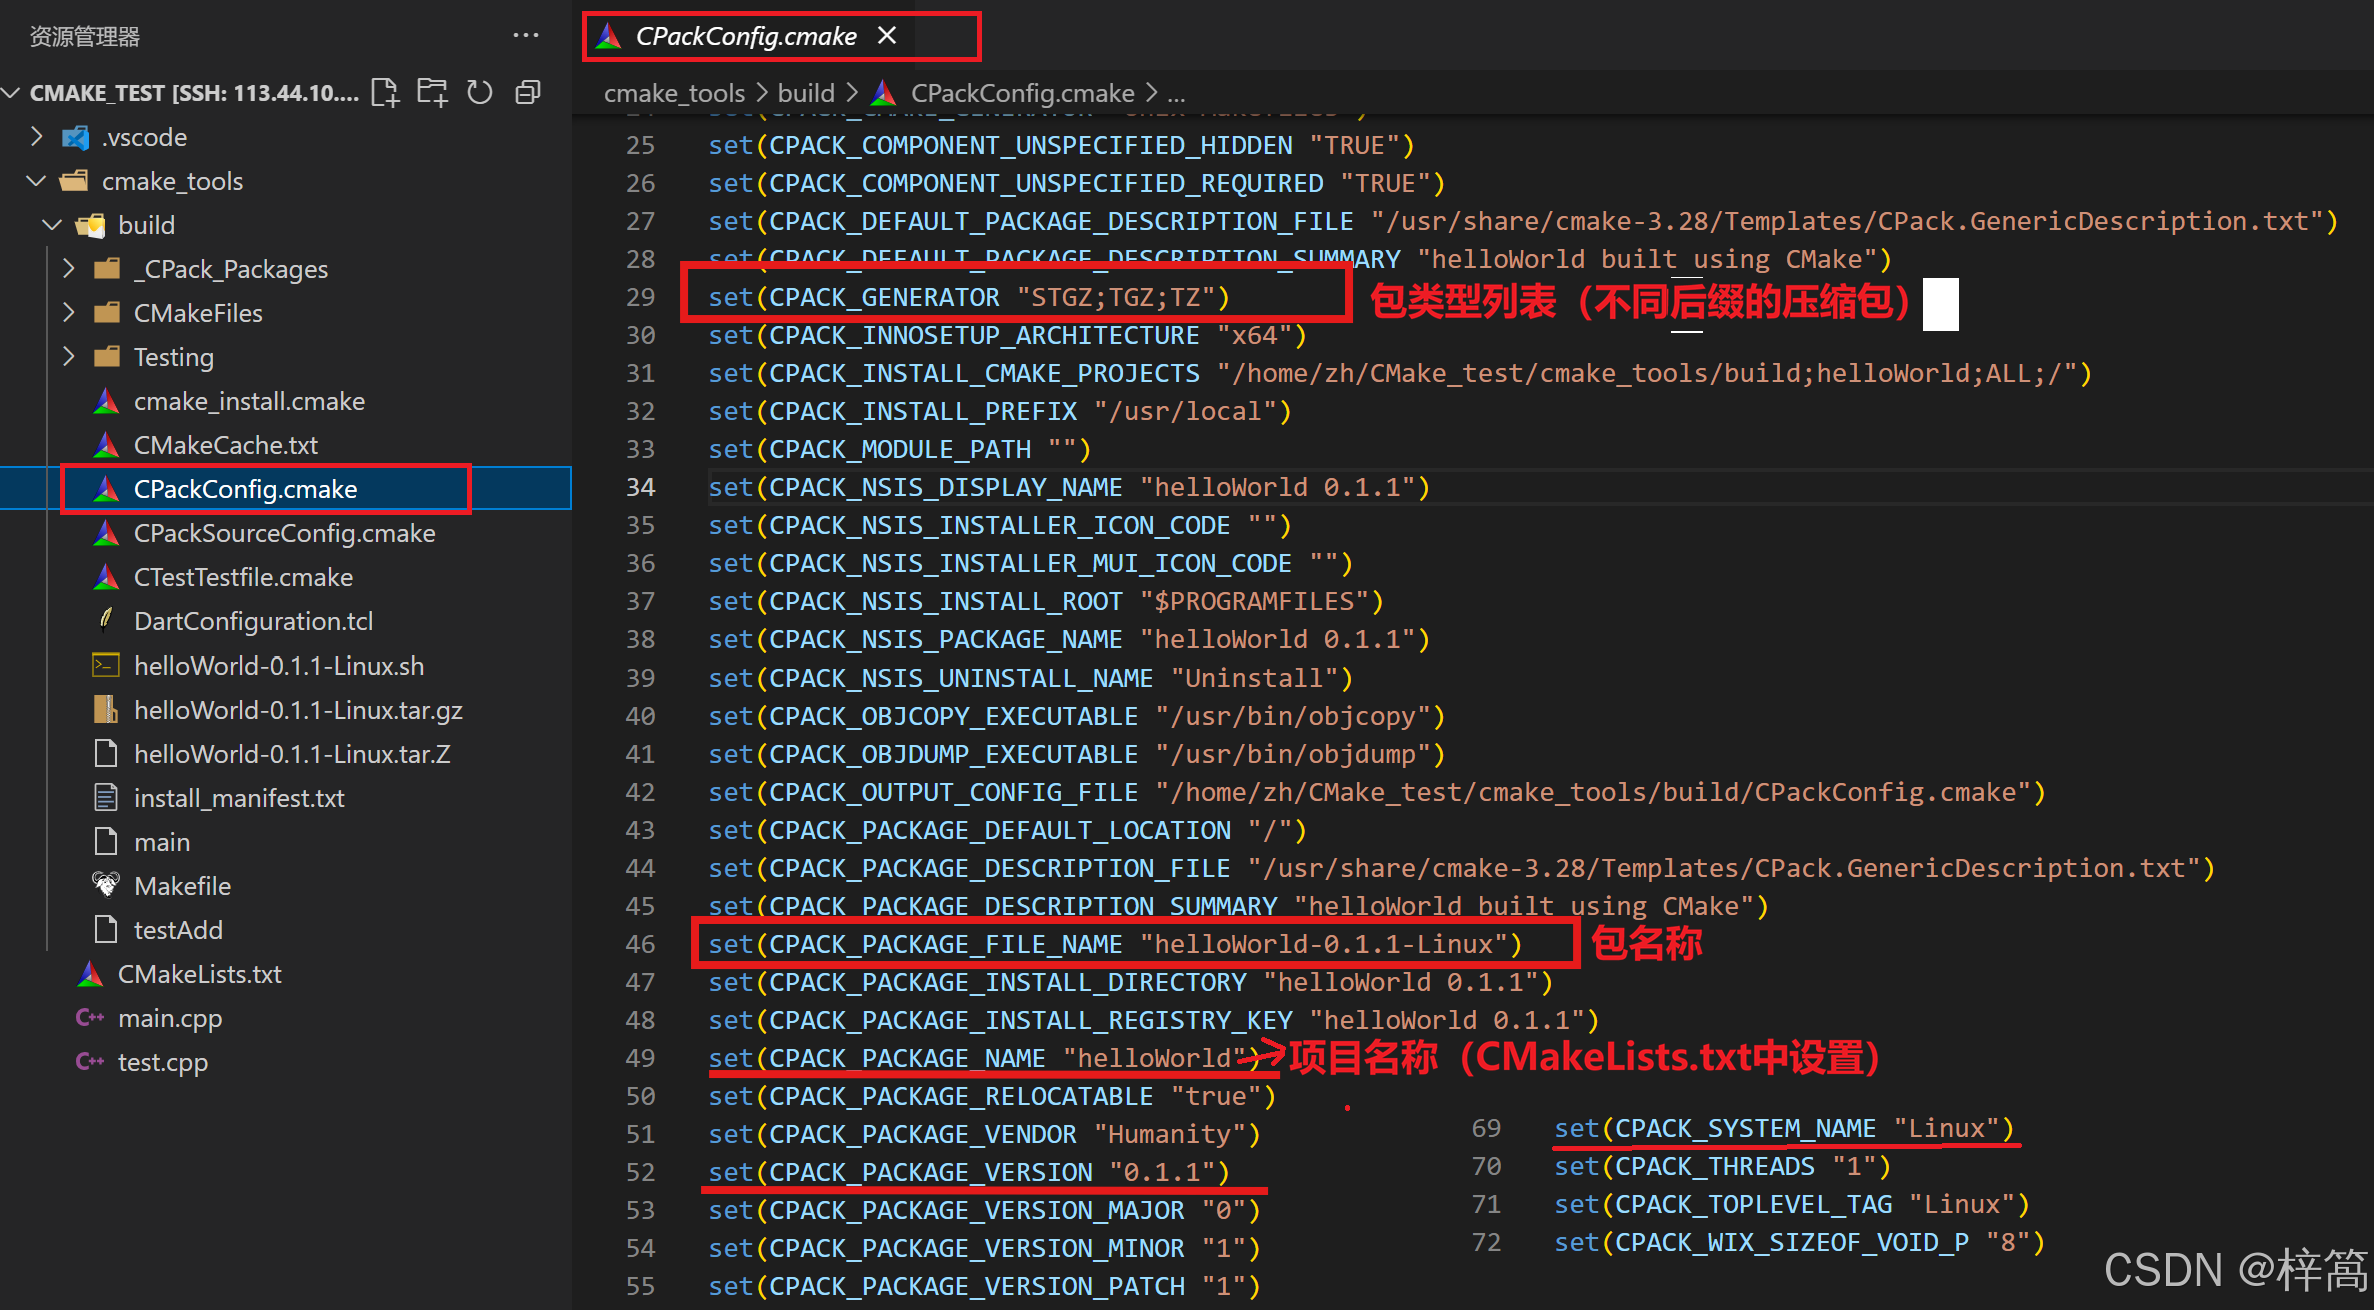Open Makefile in the file tree

[x=182, y=886]
